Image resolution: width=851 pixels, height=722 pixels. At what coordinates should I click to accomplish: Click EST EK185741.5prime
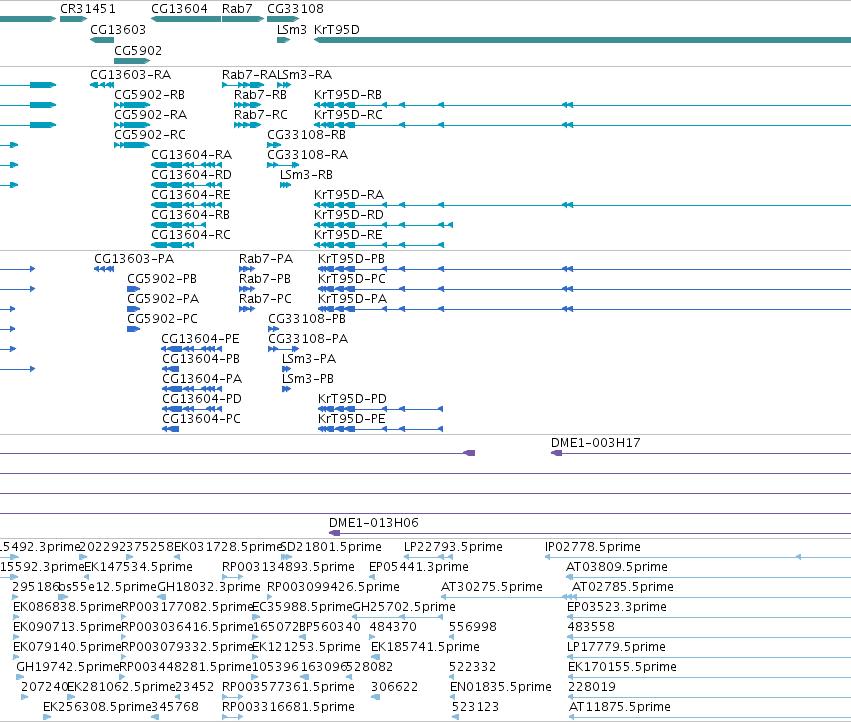tap(425, 647)
